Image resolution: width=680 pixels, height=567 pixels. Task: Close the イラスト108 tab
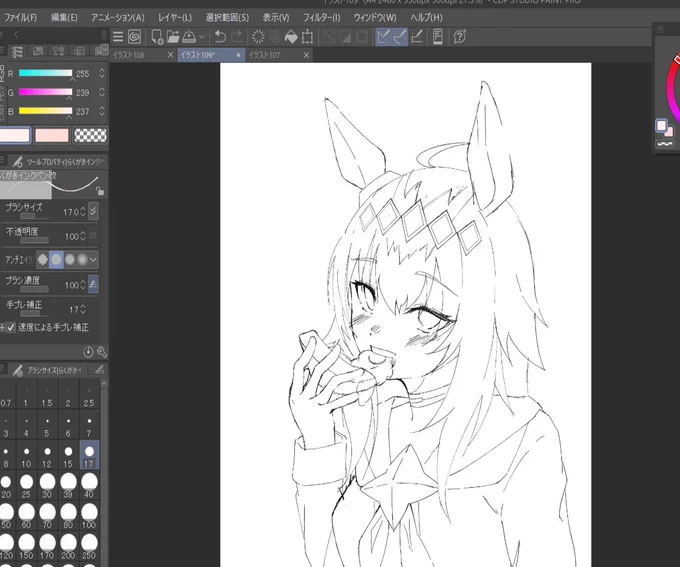[x=170, y=55]
